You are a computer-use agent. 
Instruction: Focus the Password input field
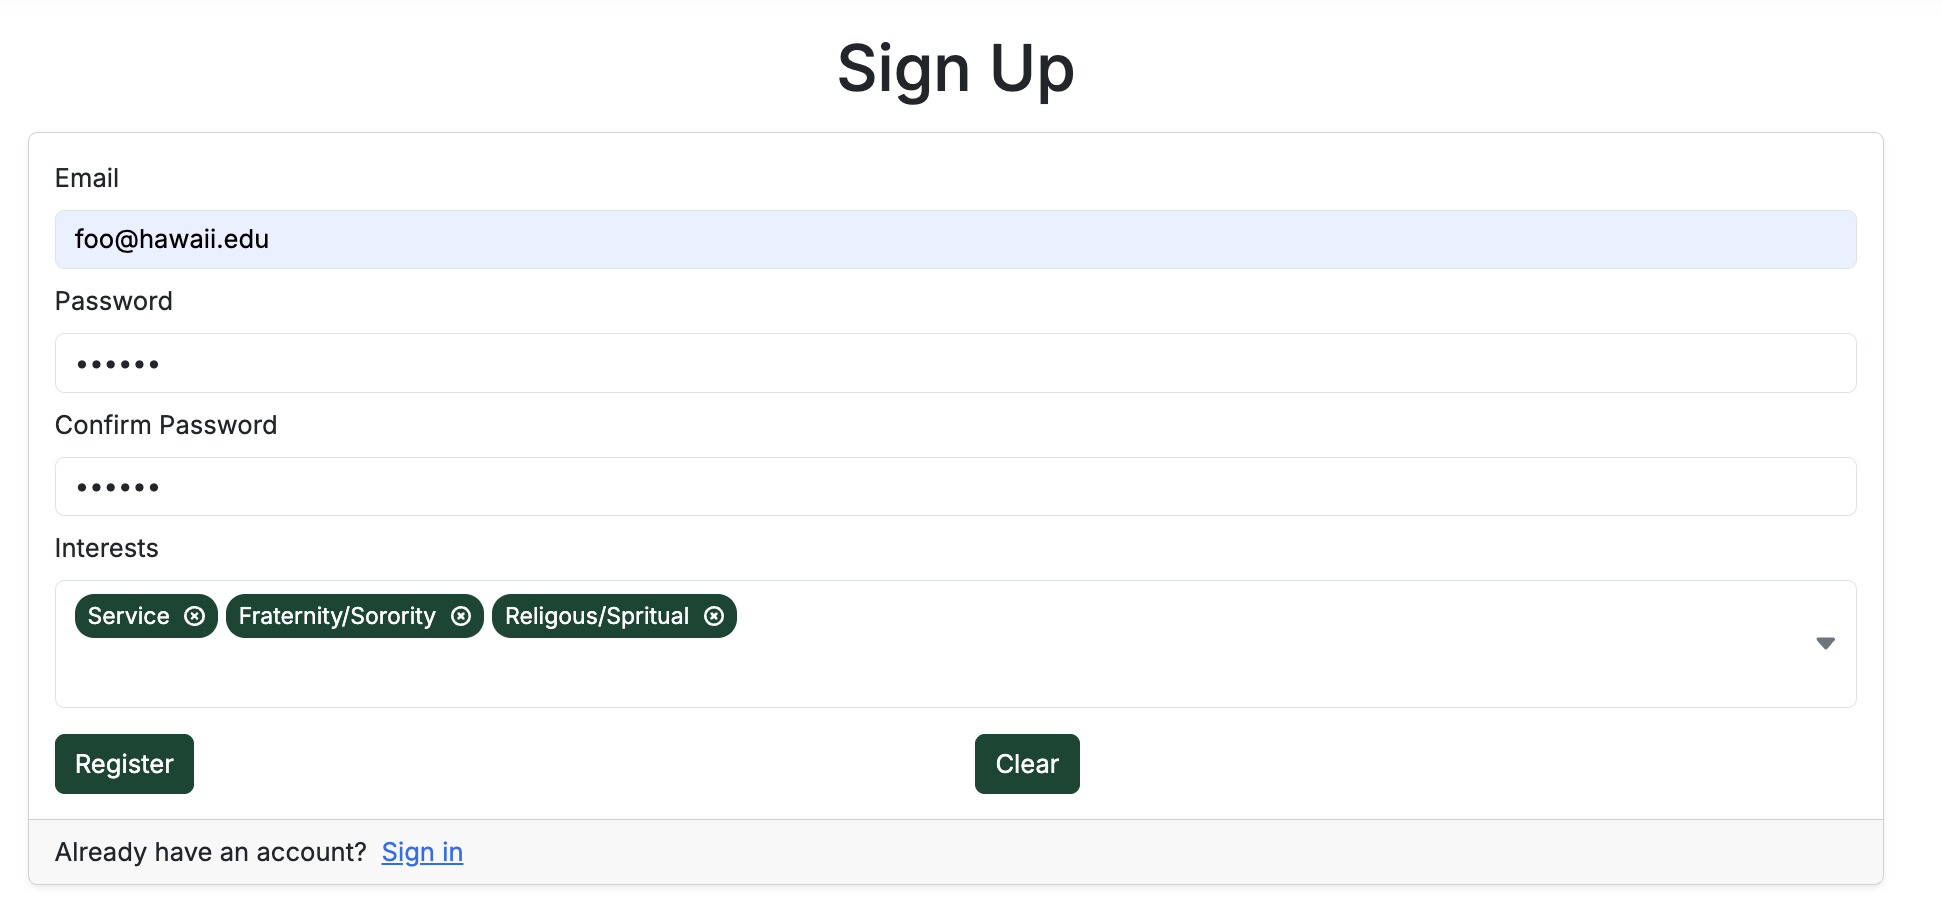point(955,363)
